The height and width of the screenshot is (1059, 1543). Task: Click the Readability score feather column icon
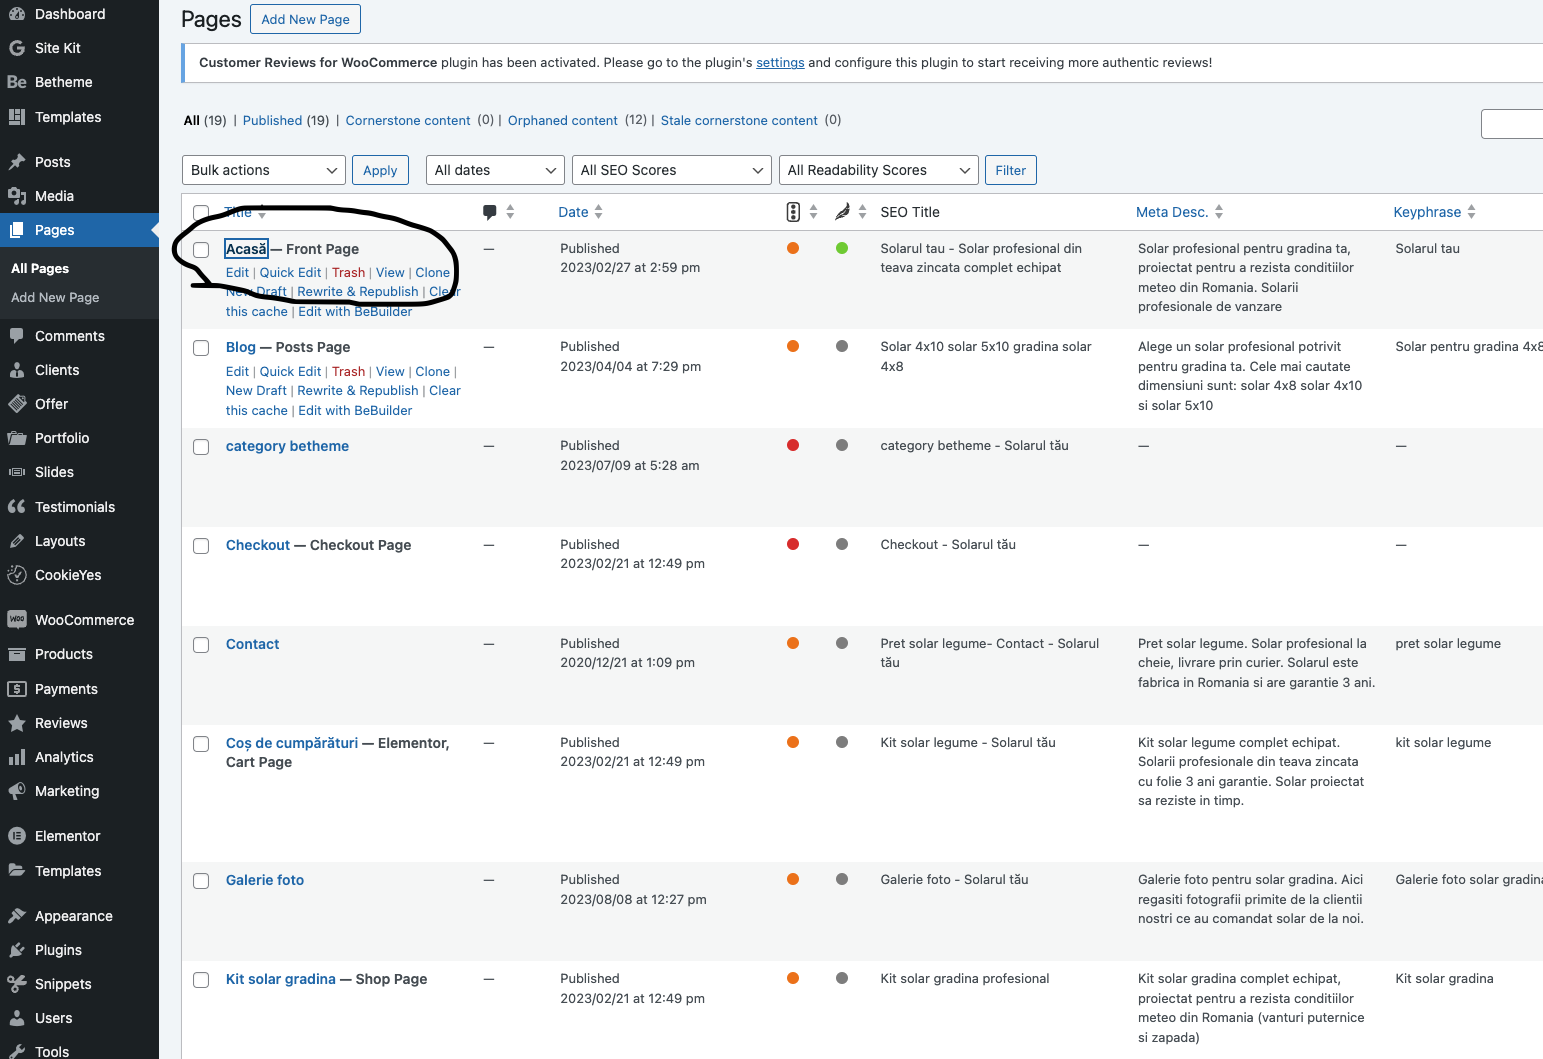(842, 212)
